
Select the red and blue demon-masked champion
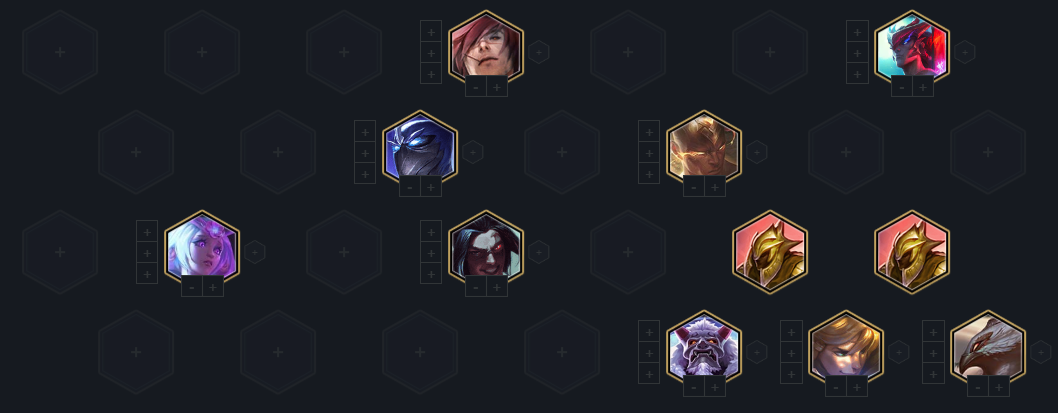(x=912, y=47)
